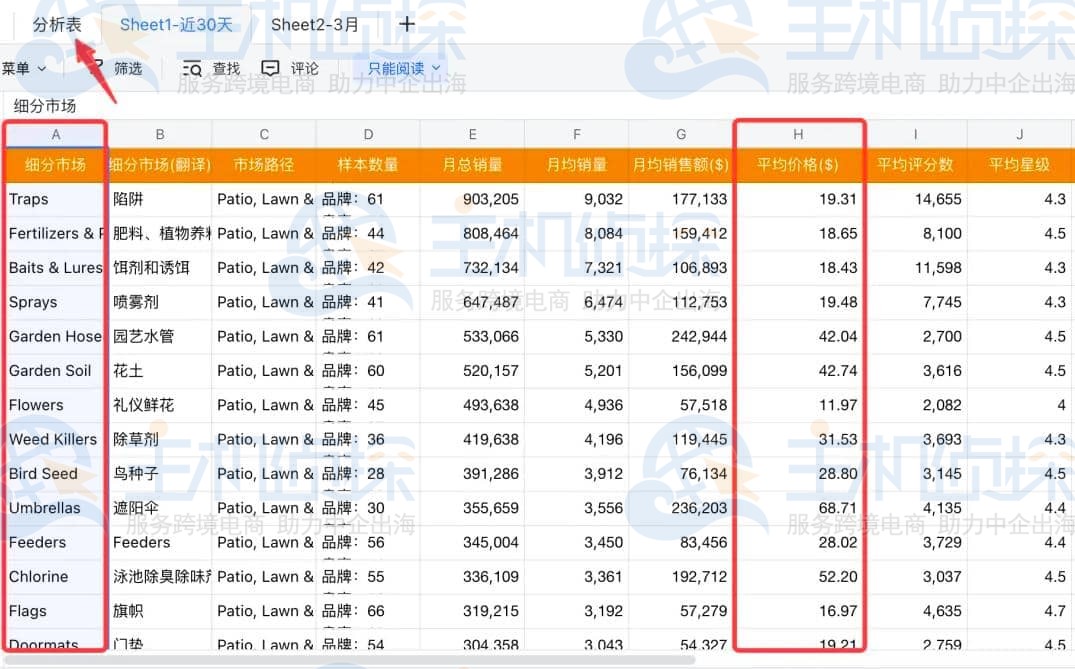Click the 平均价格($) header cell
The height and width of the screenshot is (669, 1075).
(798, 165)
